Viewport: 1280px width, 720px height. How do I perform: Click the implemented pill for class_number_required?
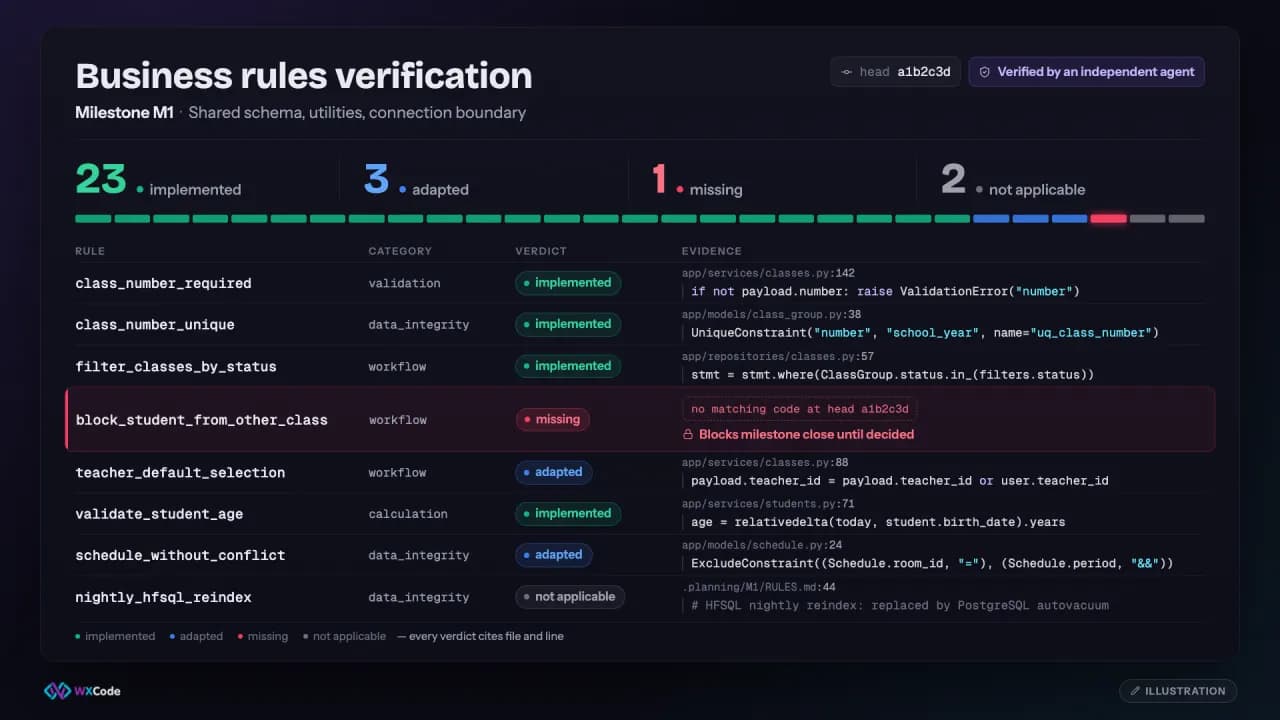click(568, 283)
